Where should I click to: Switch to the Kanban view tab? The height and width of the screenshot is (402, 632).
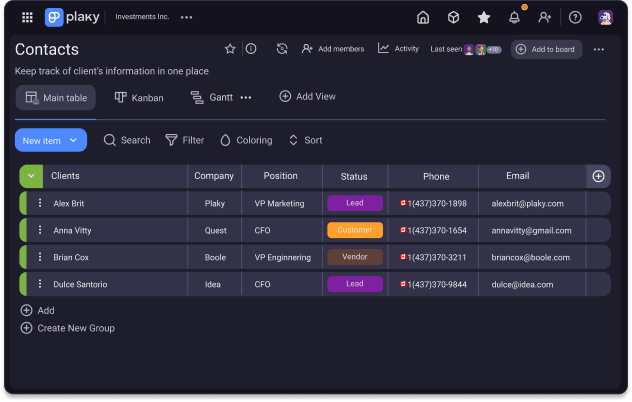(x=139, y=97)
